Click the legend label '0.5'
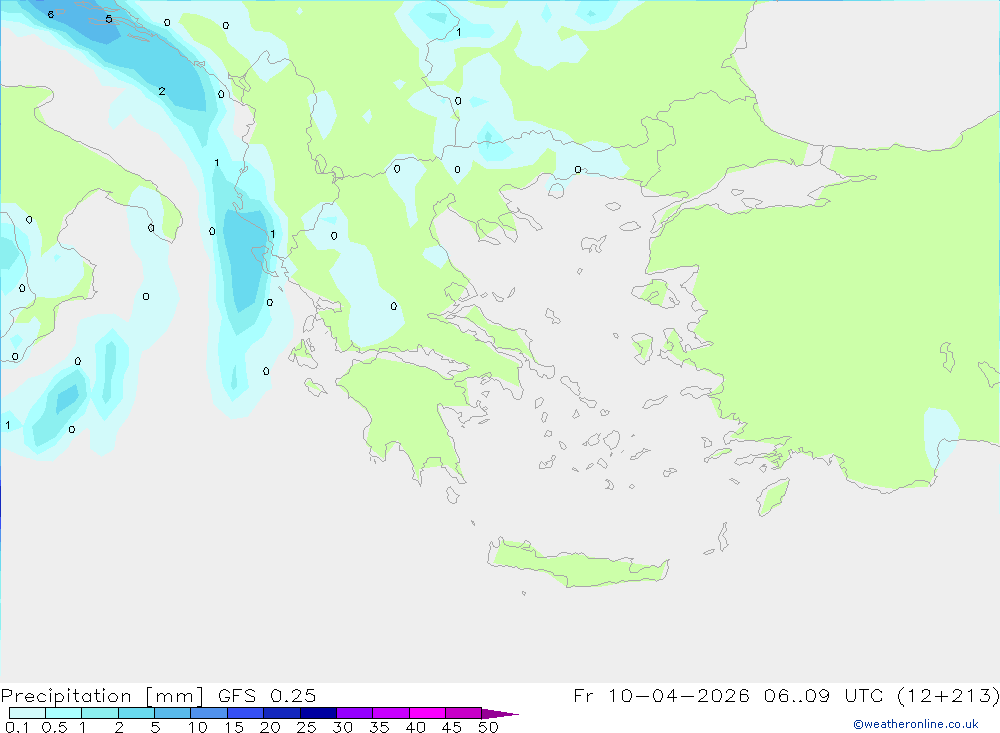The height and width of the screenshot is (733, 1000). [x=54, y=727]
